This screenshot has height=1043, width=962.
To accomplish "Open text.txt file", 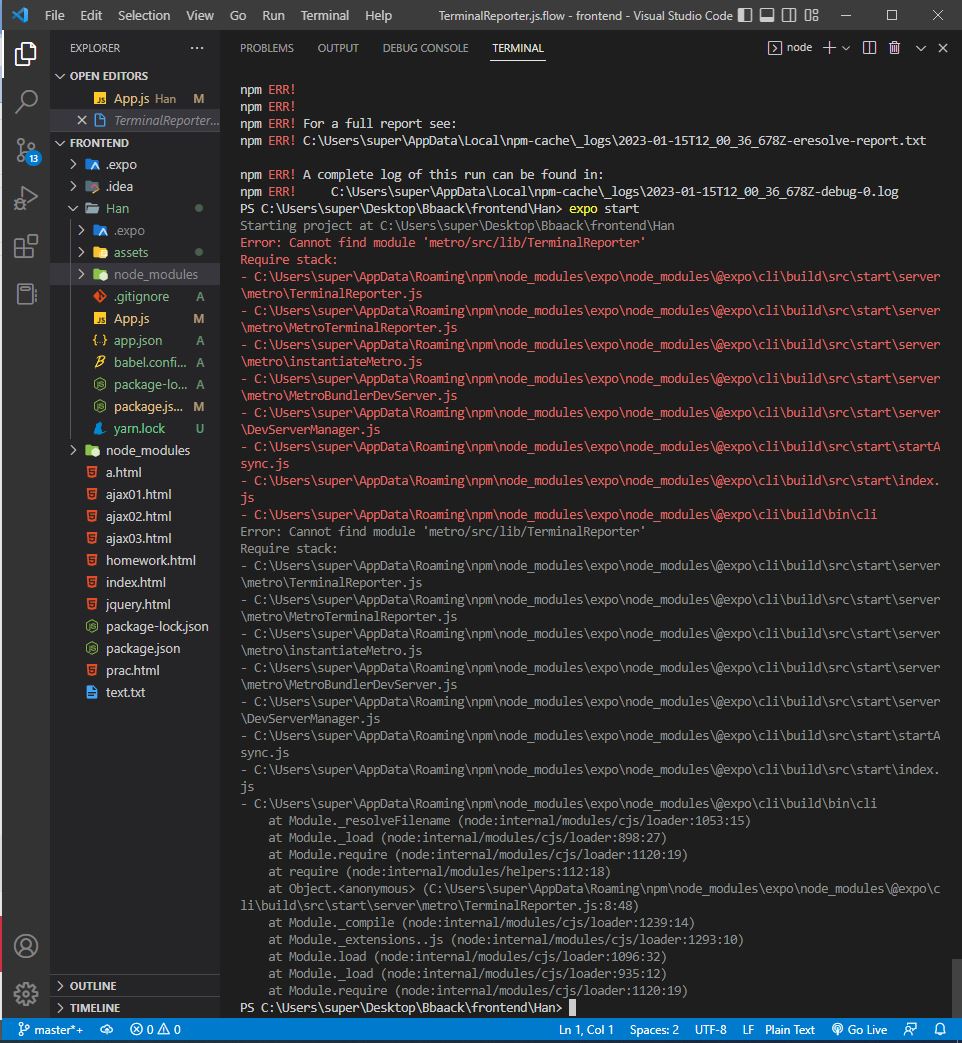I will tap(135, 692).
